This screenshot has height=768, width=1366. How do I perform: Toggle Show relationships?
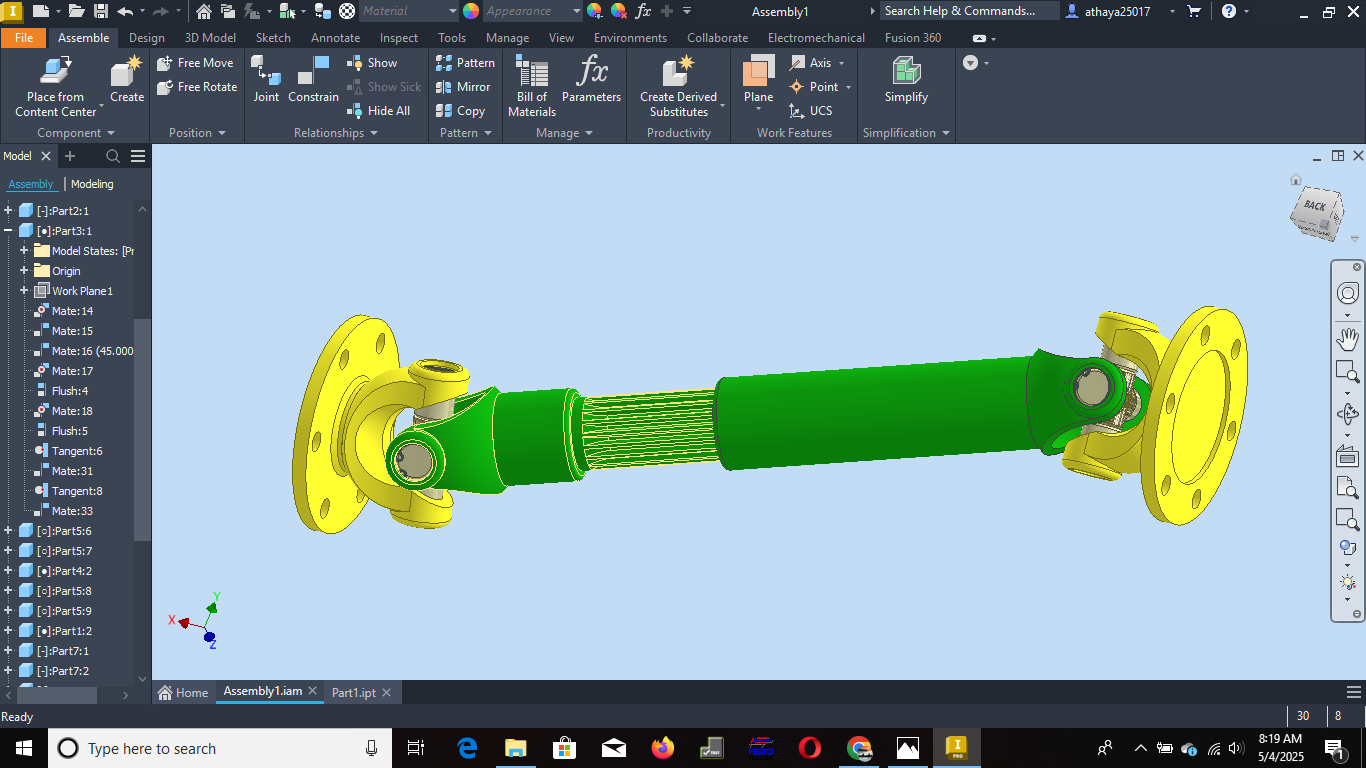(372, 63)
